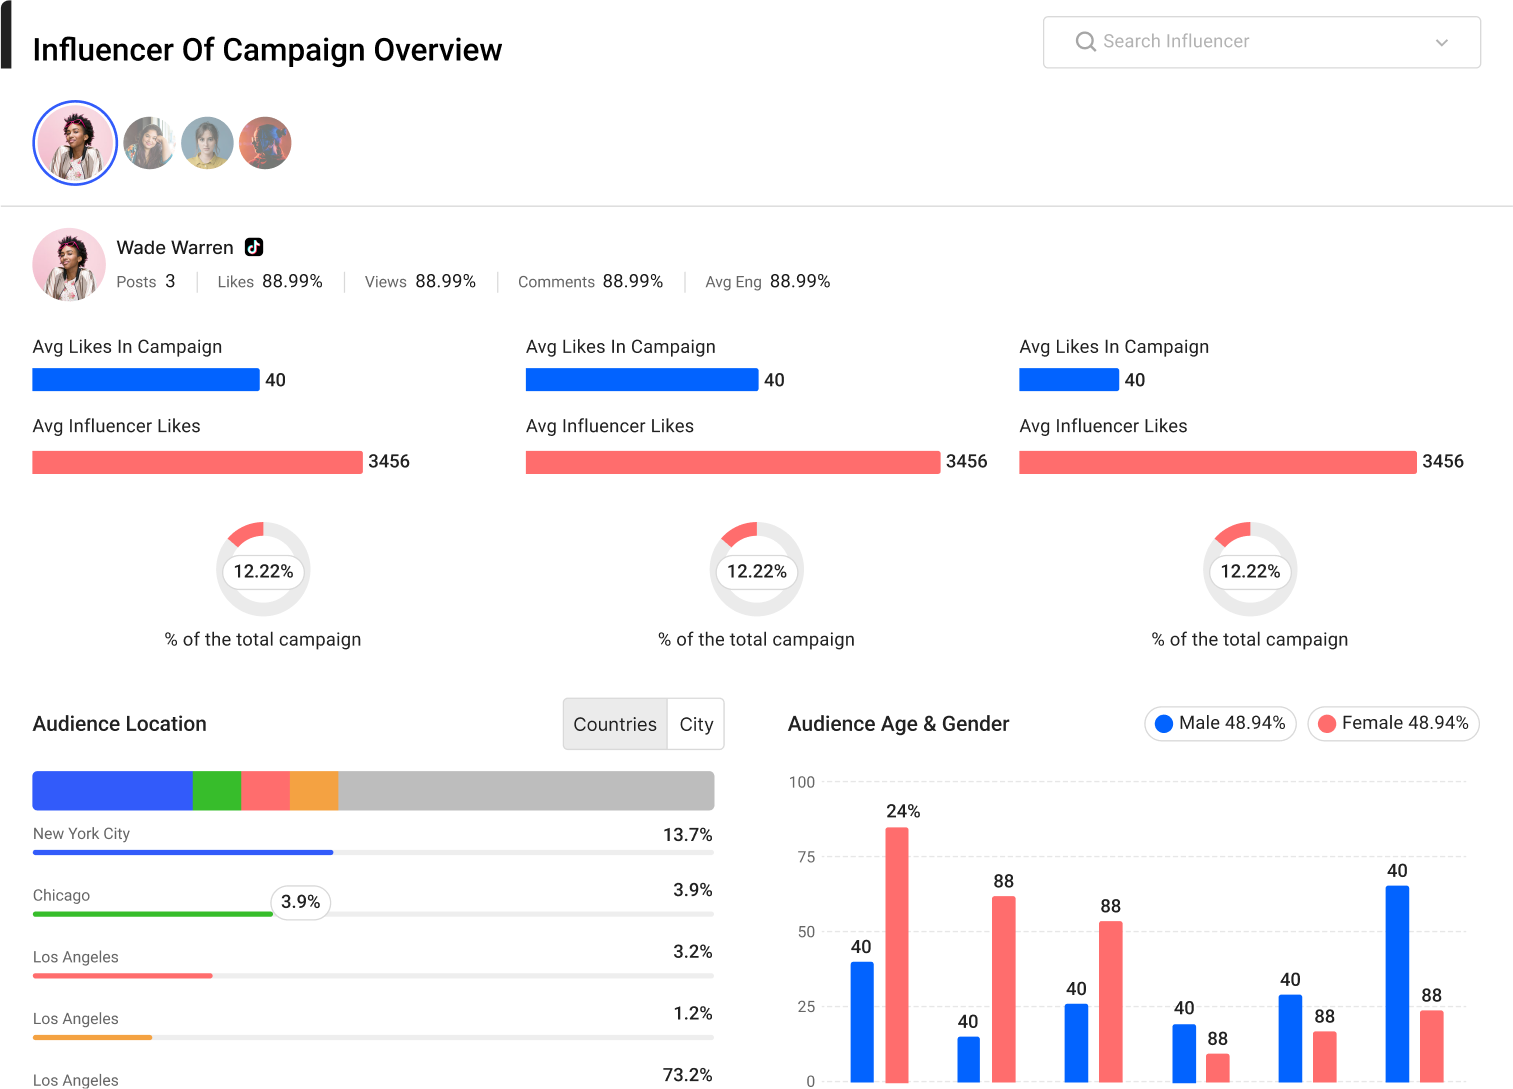Click the Audience Age & Gender heading
Image resolution: width=1513 pixels, height=1089 pixels.
(x=899, y=724)
